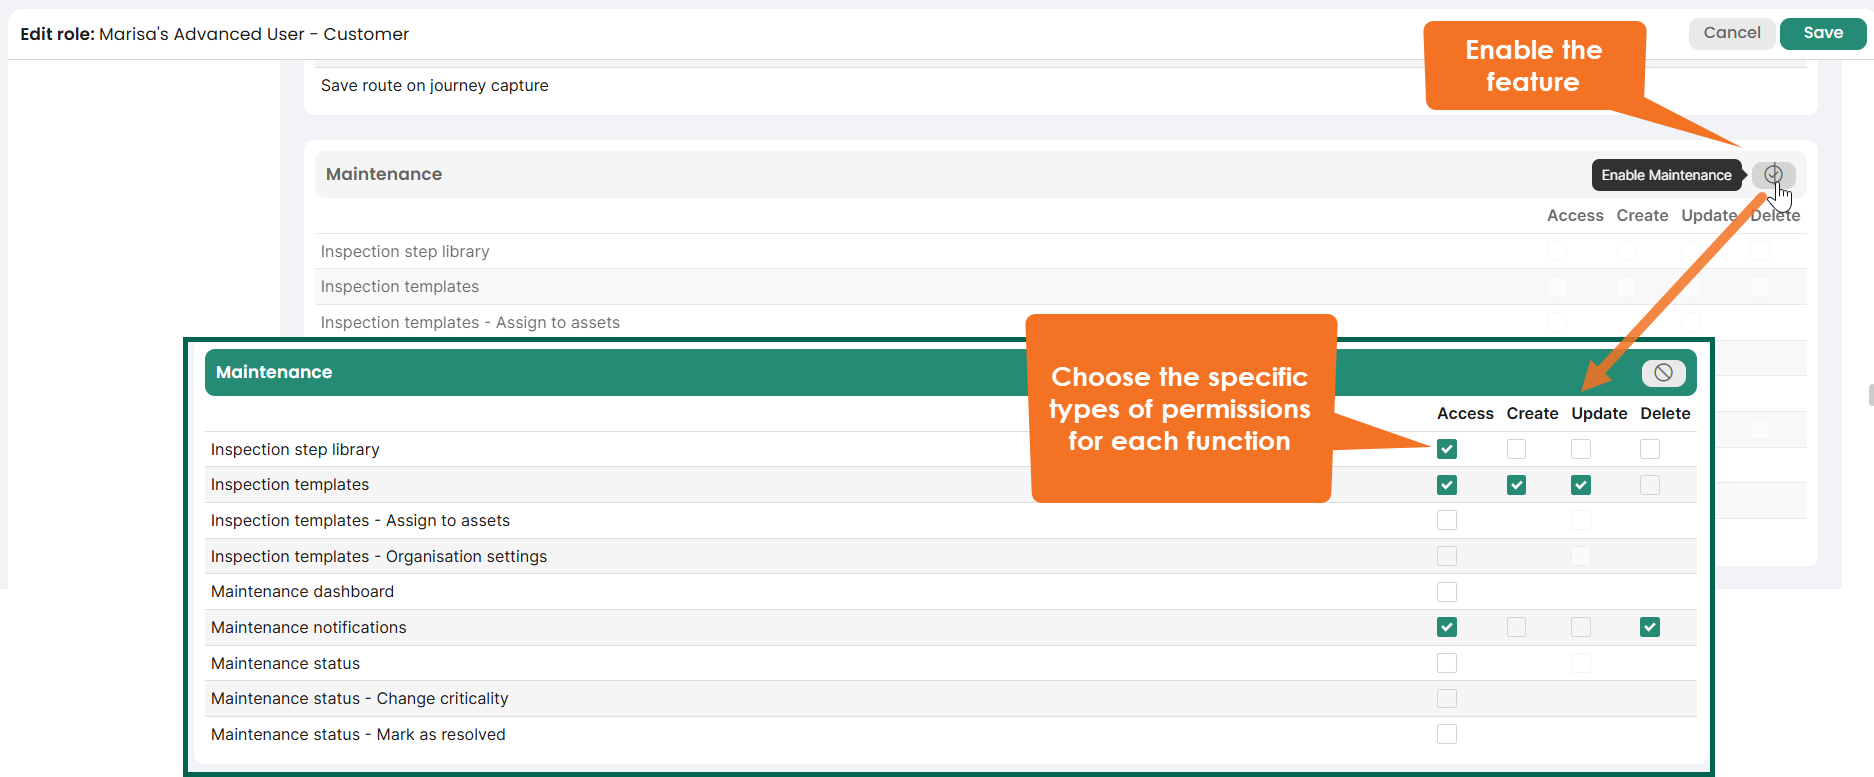Check Update for Maintenance notifications

pos(1580,627)
